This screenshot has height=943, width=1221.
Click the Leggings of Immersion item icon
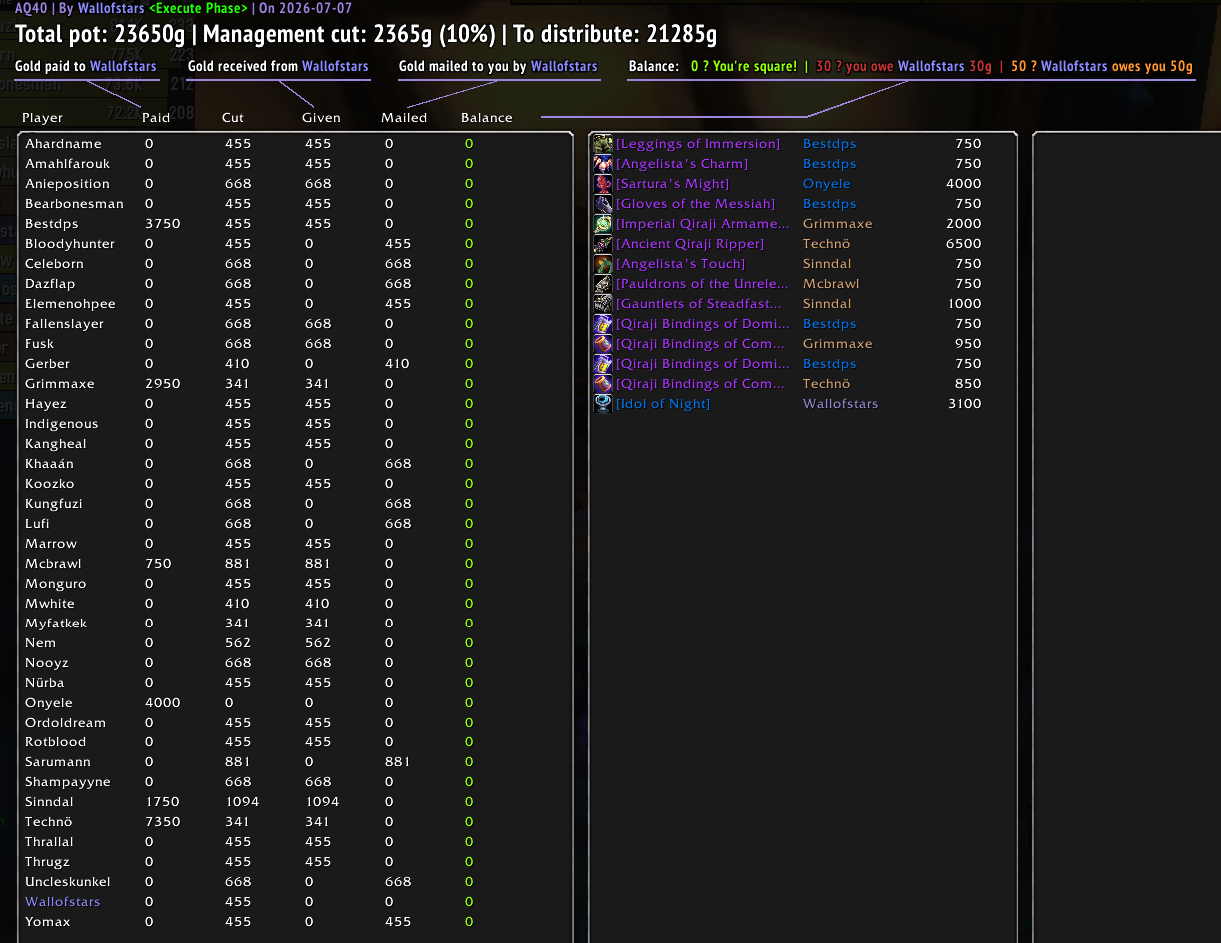pos(603,144)
